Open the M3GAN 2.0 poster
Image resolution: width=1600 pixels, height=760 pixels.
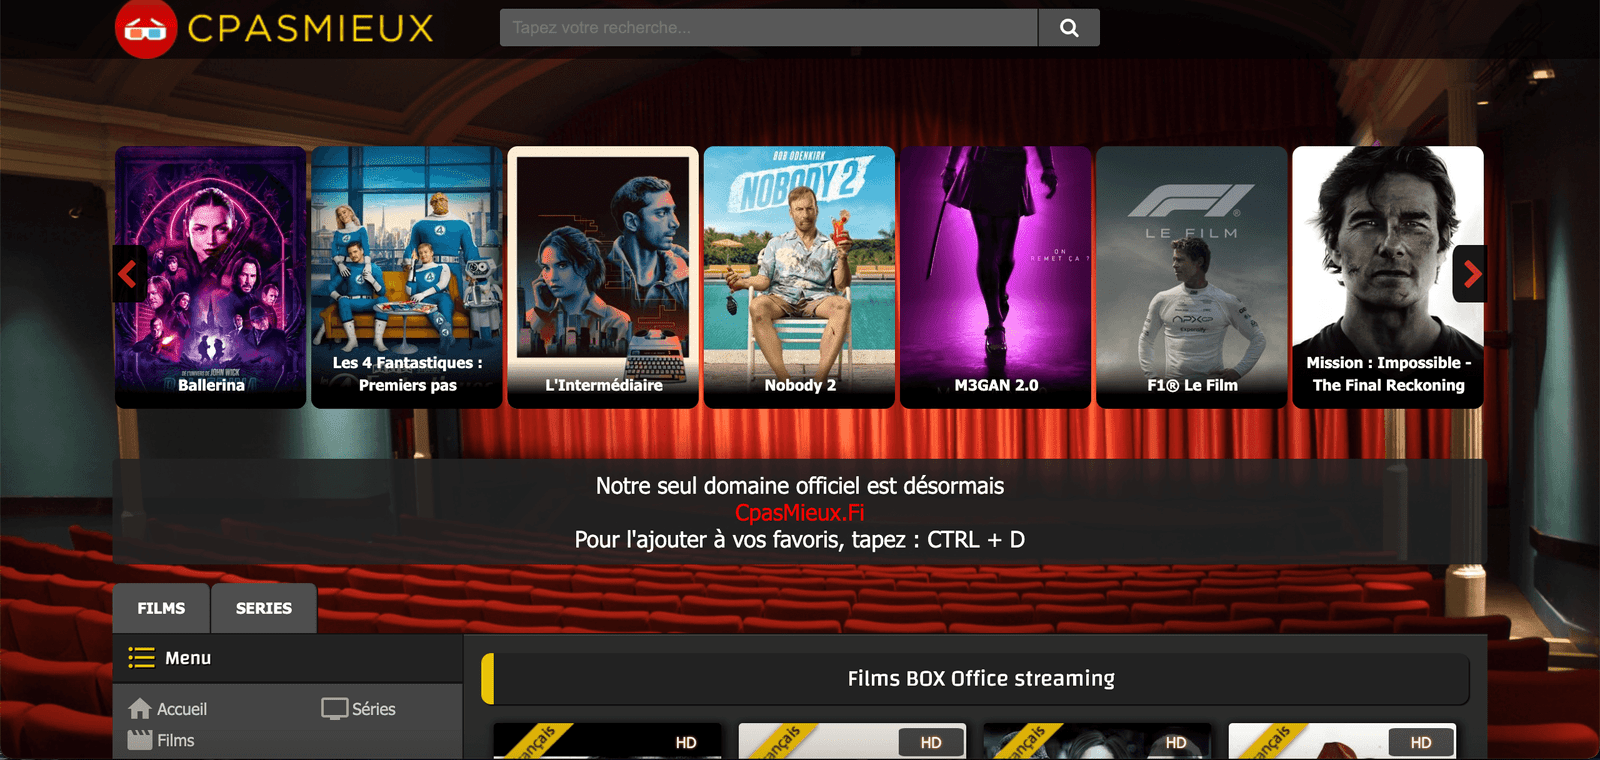995,277
